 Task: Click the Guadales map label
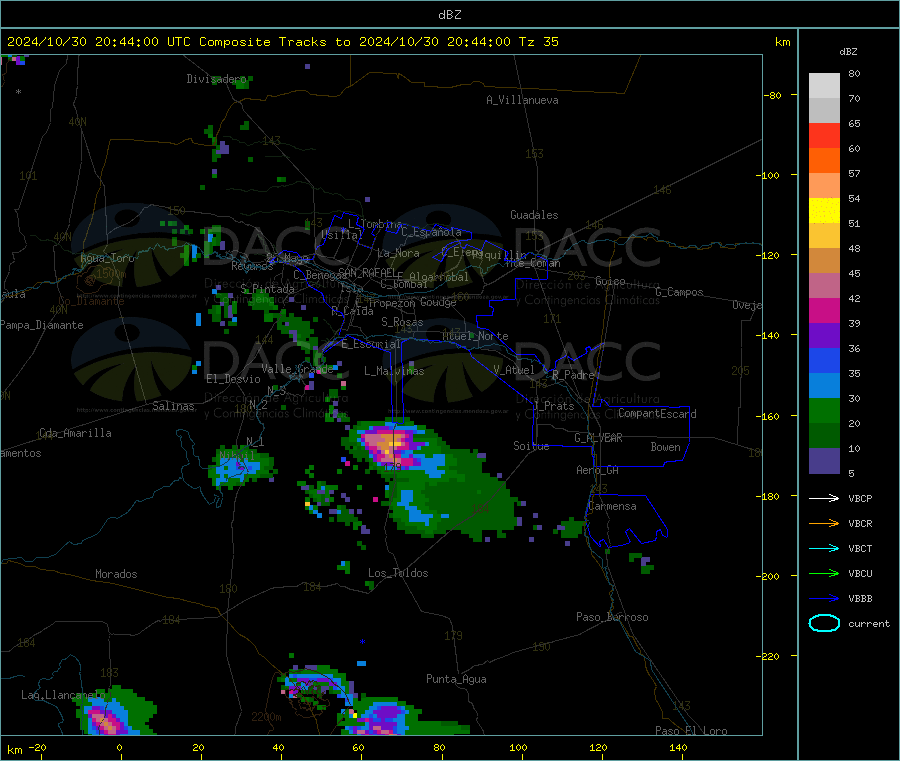point(534,215)
